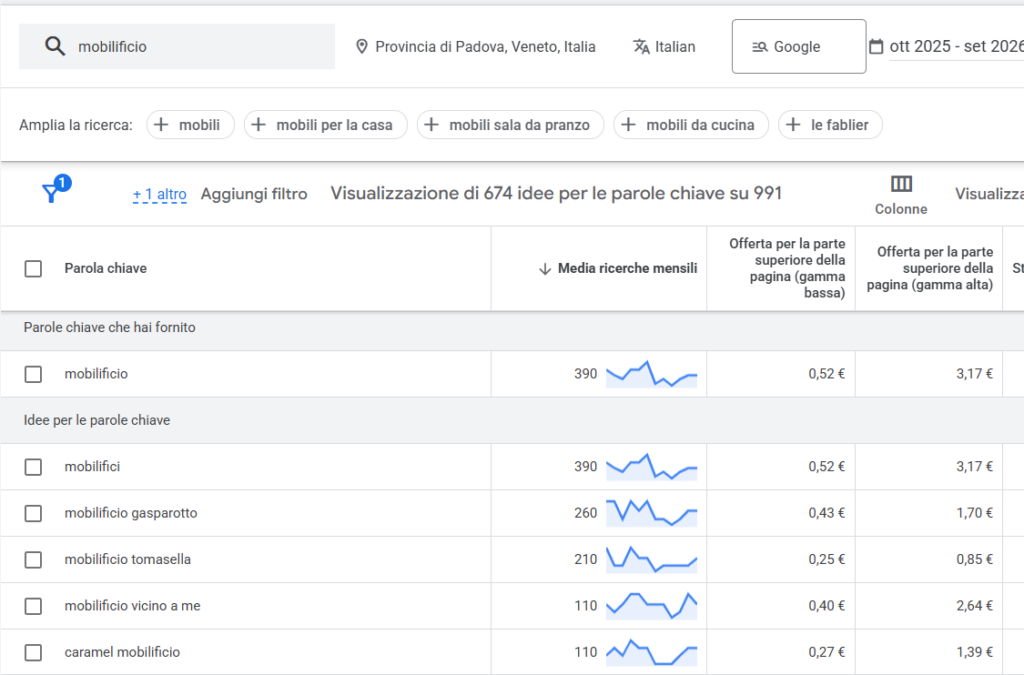Click trend chart for caramel mobilificio
The width and height of the screenshot is (1024, 675).
click(652, 652)
